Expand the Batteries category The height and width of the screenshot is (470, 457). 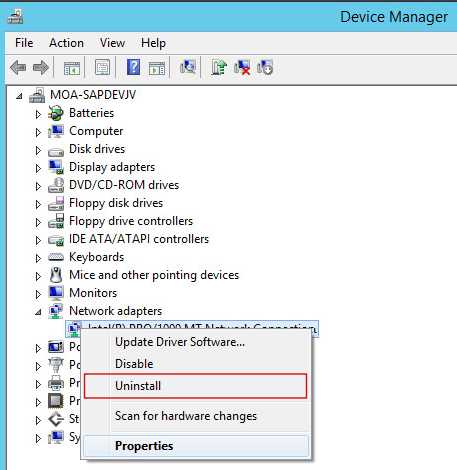[x=38, y=114]
